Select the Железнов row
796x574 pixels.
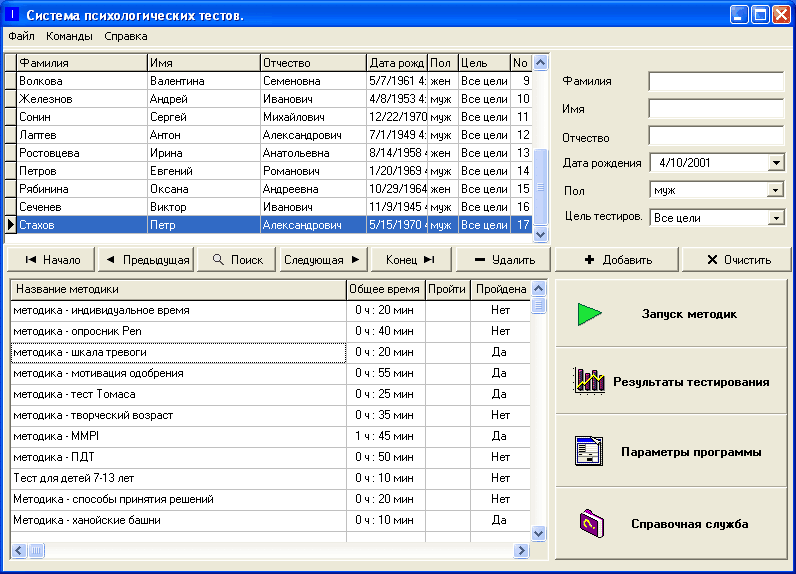274,99
